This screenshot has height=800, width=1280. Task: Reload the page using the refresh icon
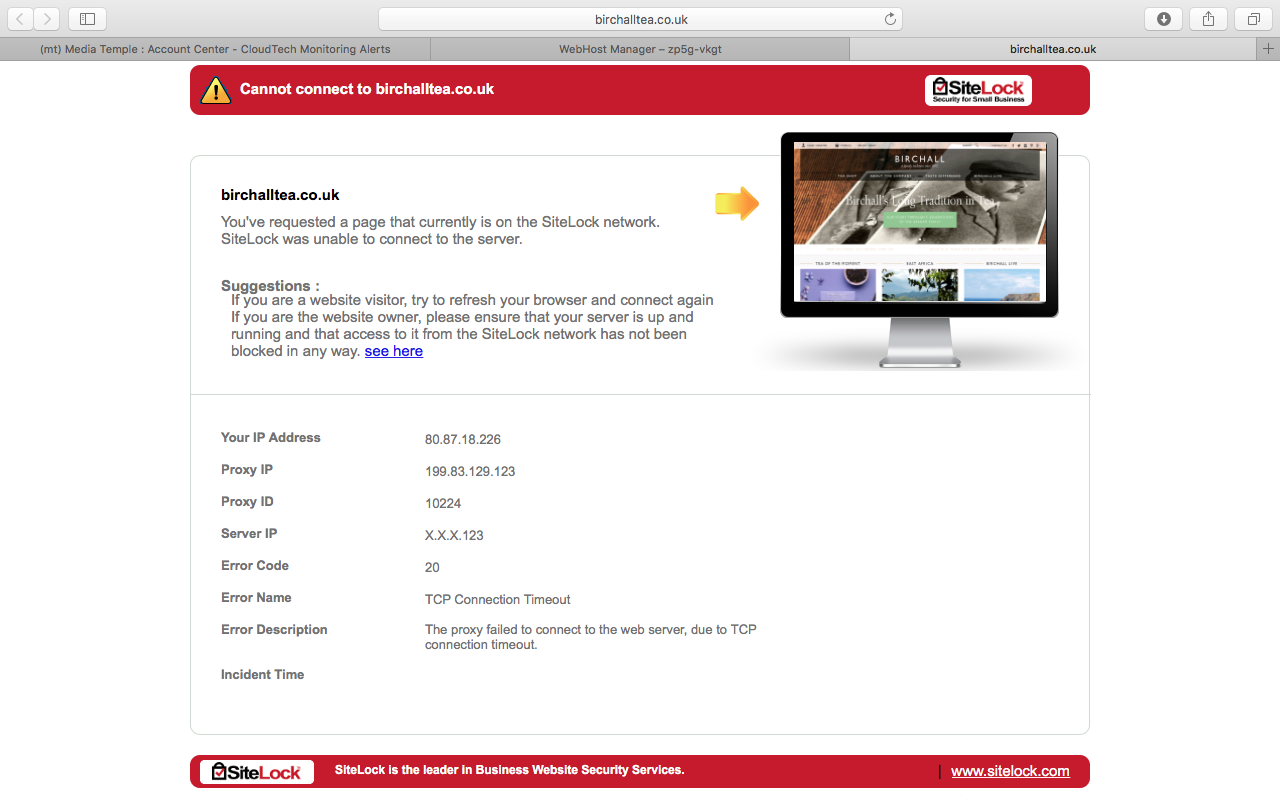pos(890,19)
